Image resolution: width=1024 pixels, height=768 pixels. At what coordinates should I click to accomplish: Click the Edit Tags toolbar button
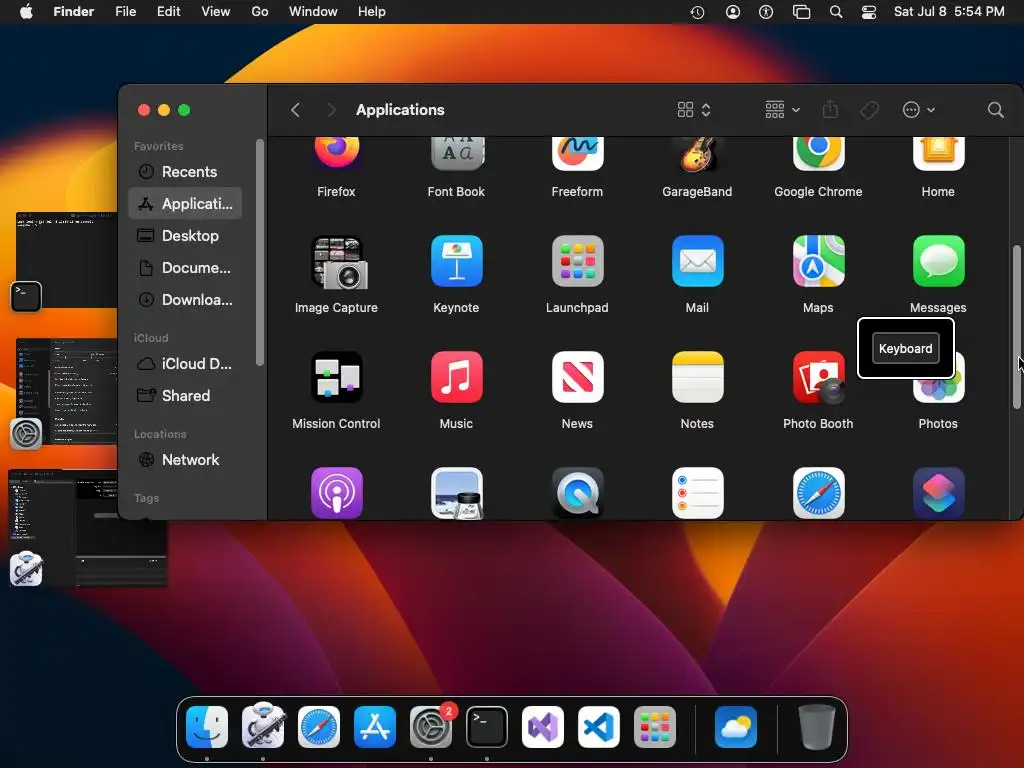(869, 110)
